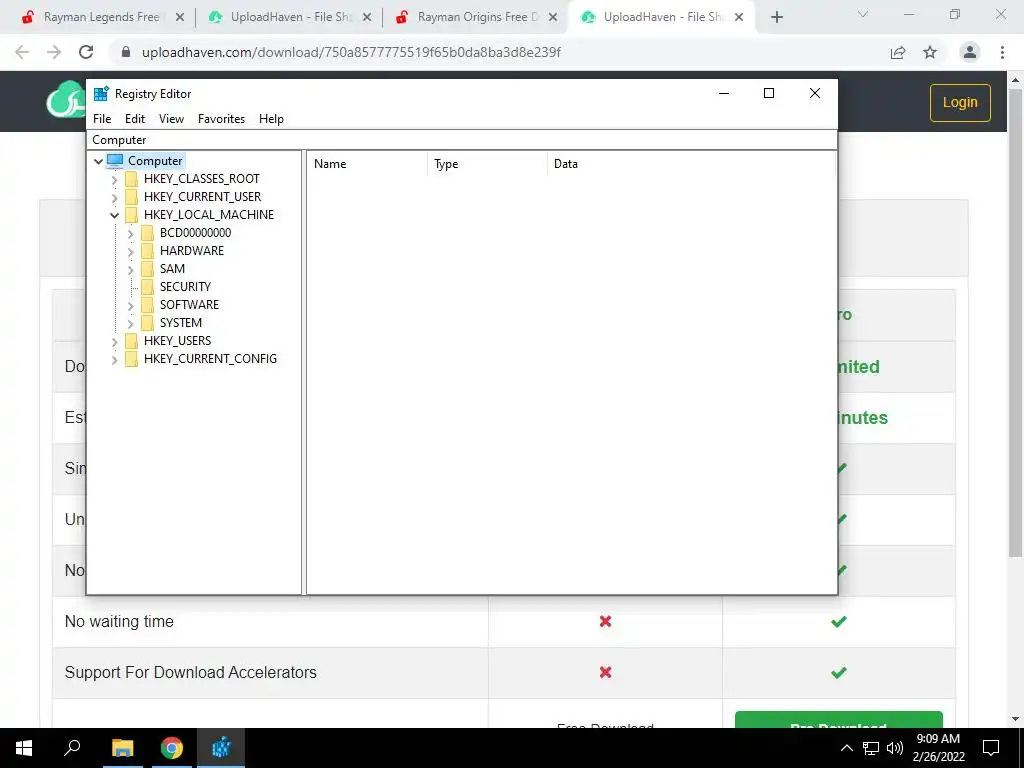1024x768 pixels.
Task: Click Registry Editor taskbar icon
Action: click(221, 748)
